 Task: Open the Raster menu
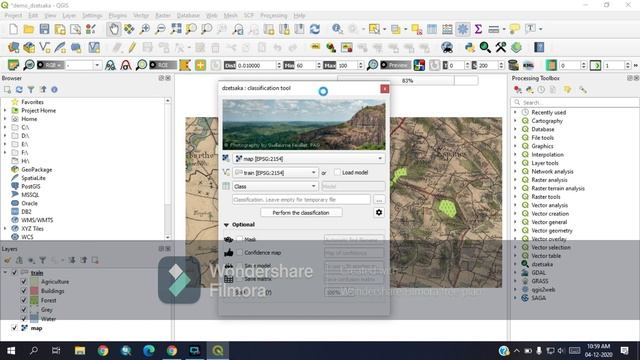(163, 16)
